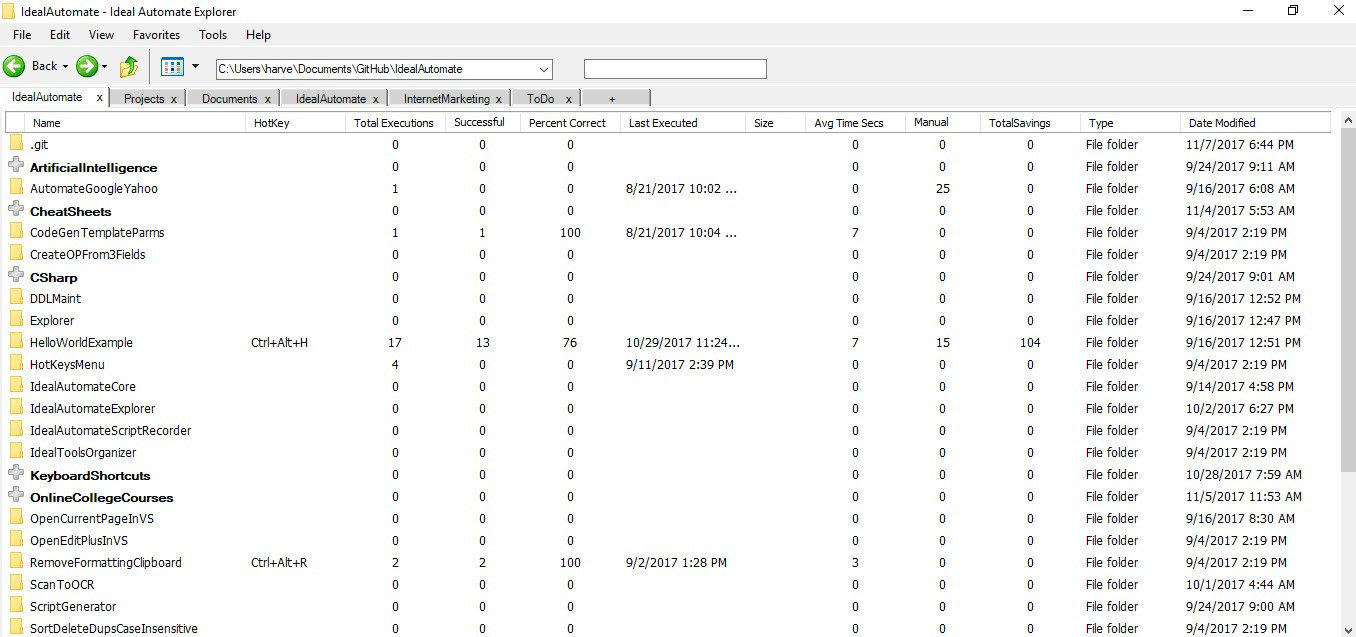Screen dimensions: 1356x637
Task: Expand the address path combo box
Action: tap(544, 69)
